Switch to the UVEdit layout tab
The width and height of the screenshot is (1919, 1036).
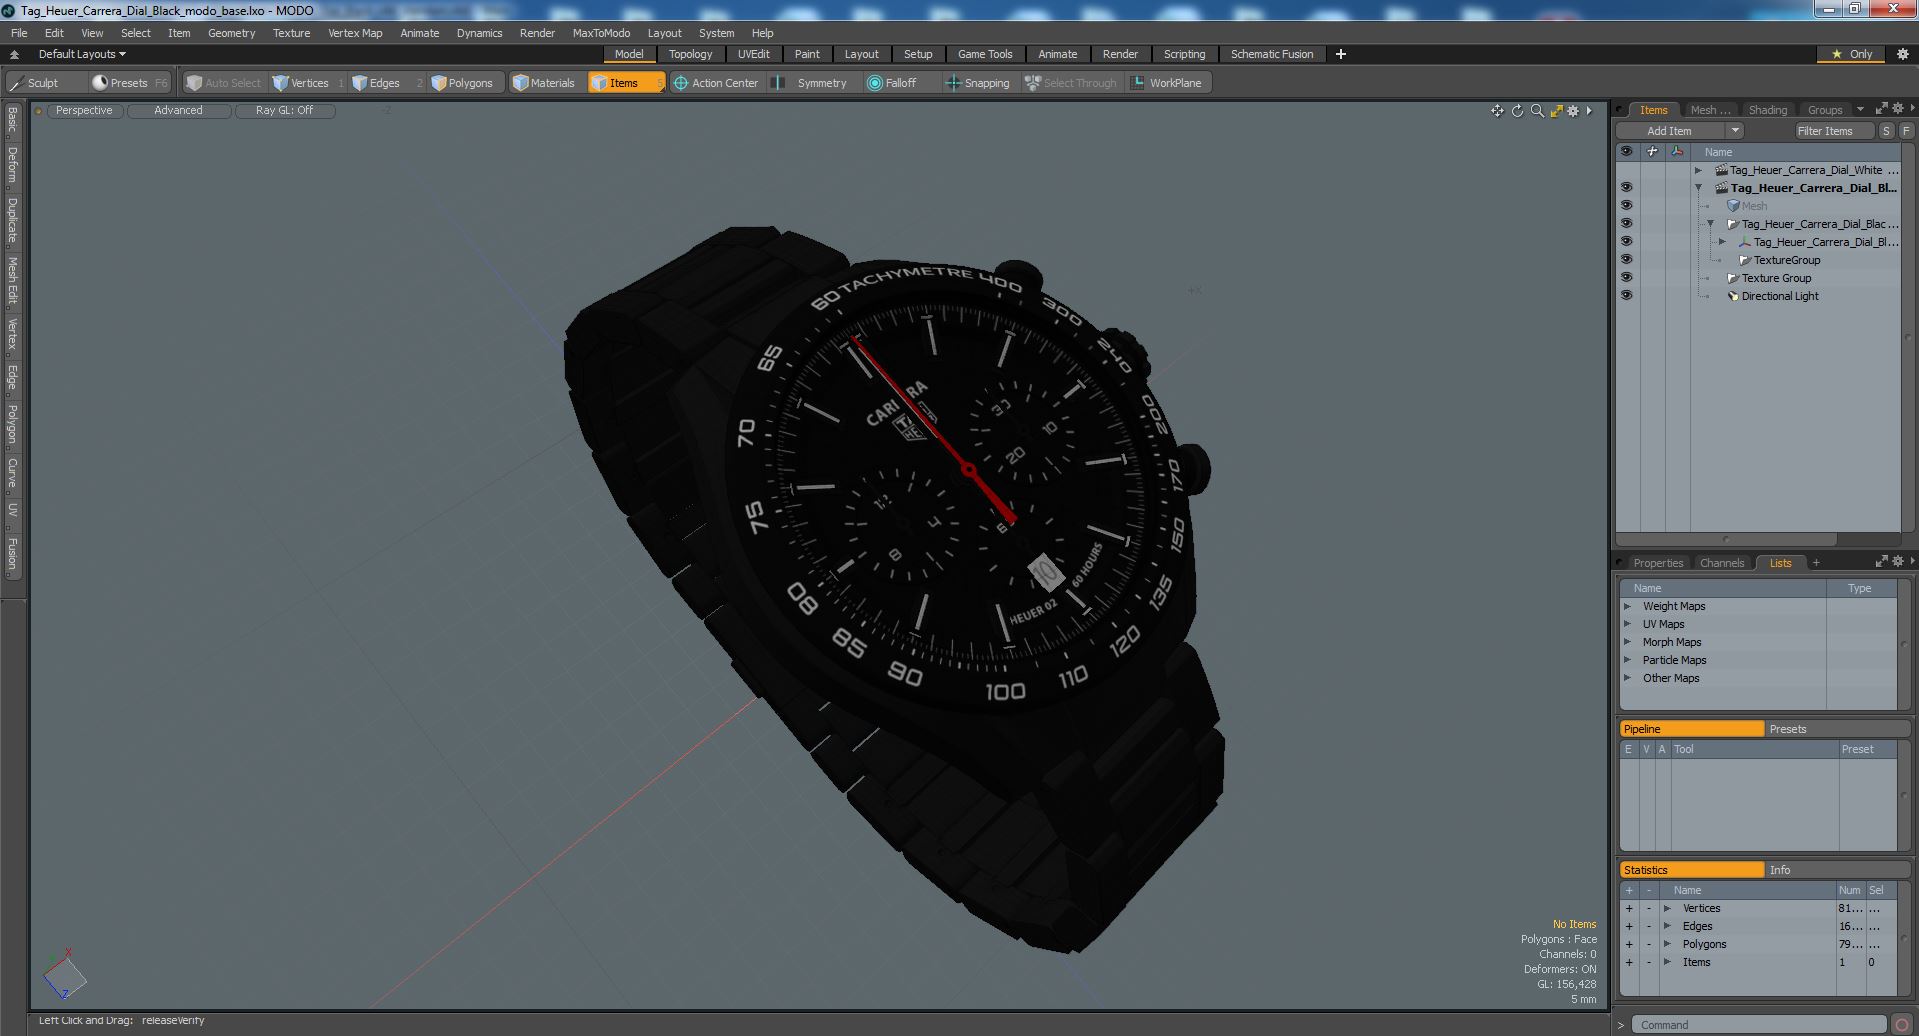coord(754,54)
